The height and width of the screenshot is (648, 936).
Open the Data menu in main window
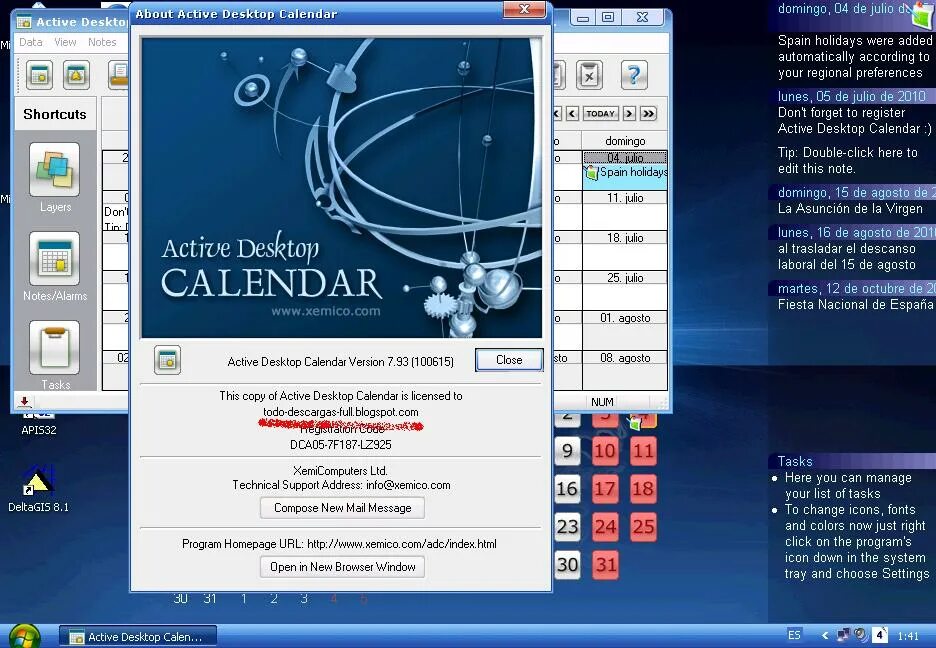30,42
